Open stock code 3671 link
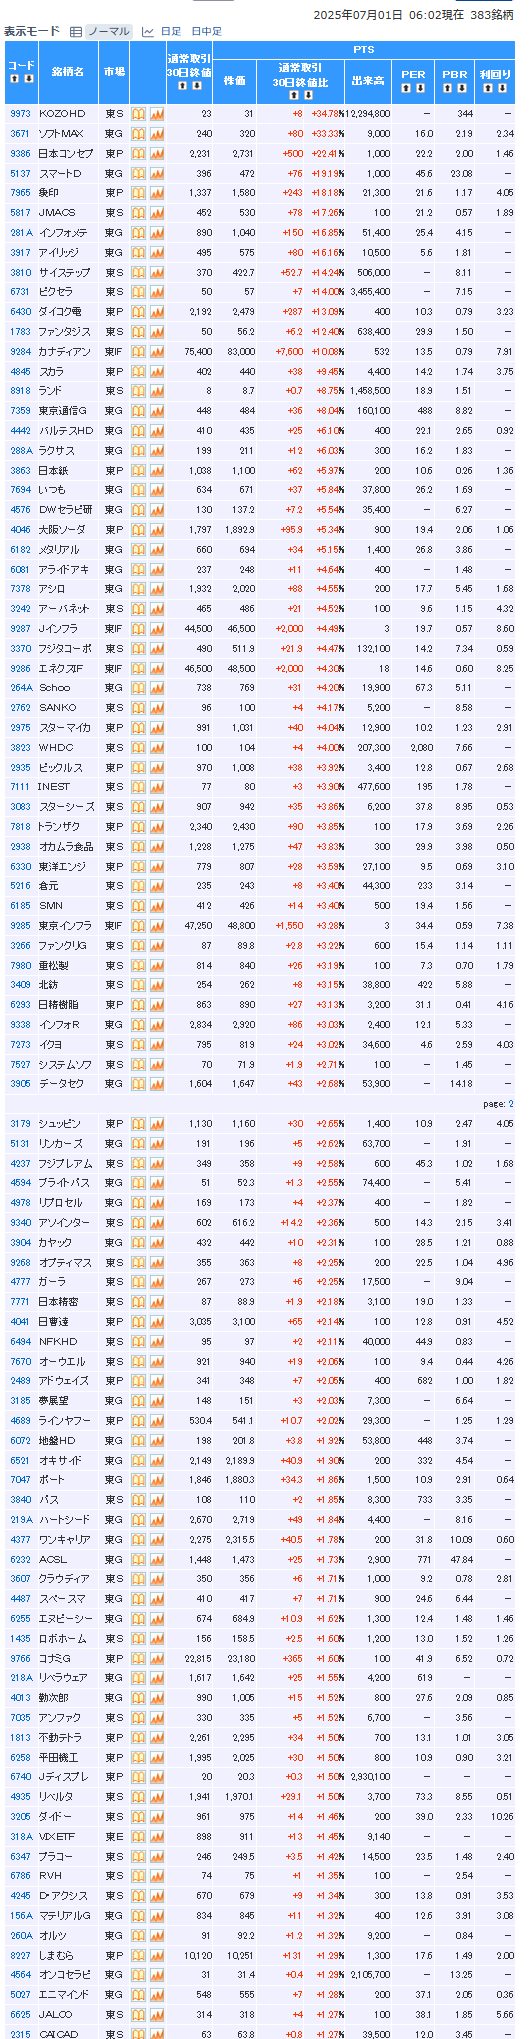The height and width of the screenshot is (2039, 531). click(20, 134)
